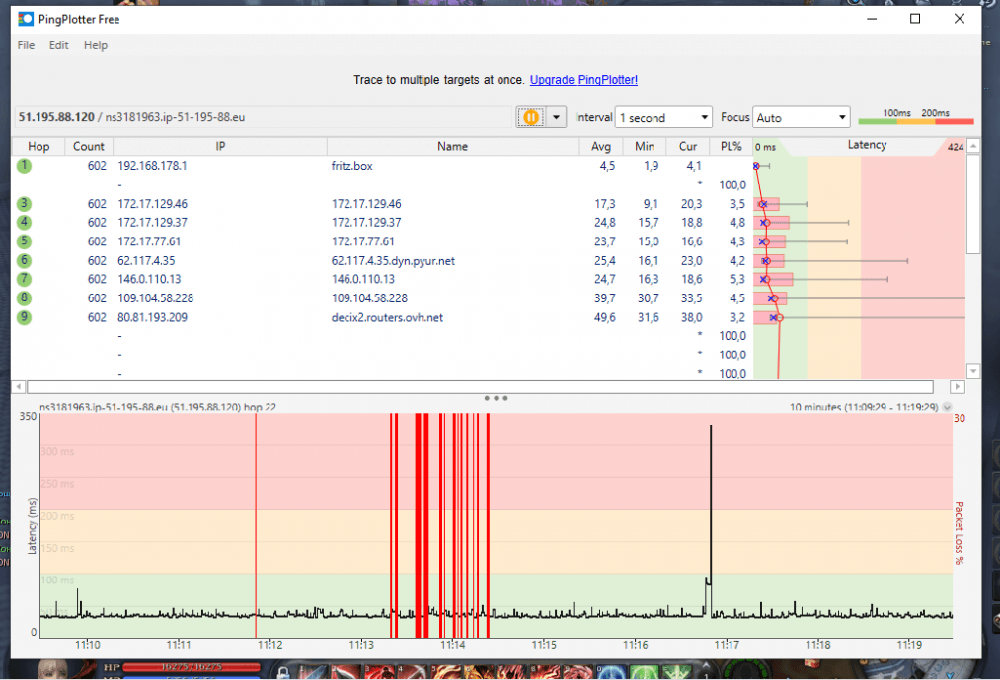Expand the 10 minutes timeline range chevron

946,408
